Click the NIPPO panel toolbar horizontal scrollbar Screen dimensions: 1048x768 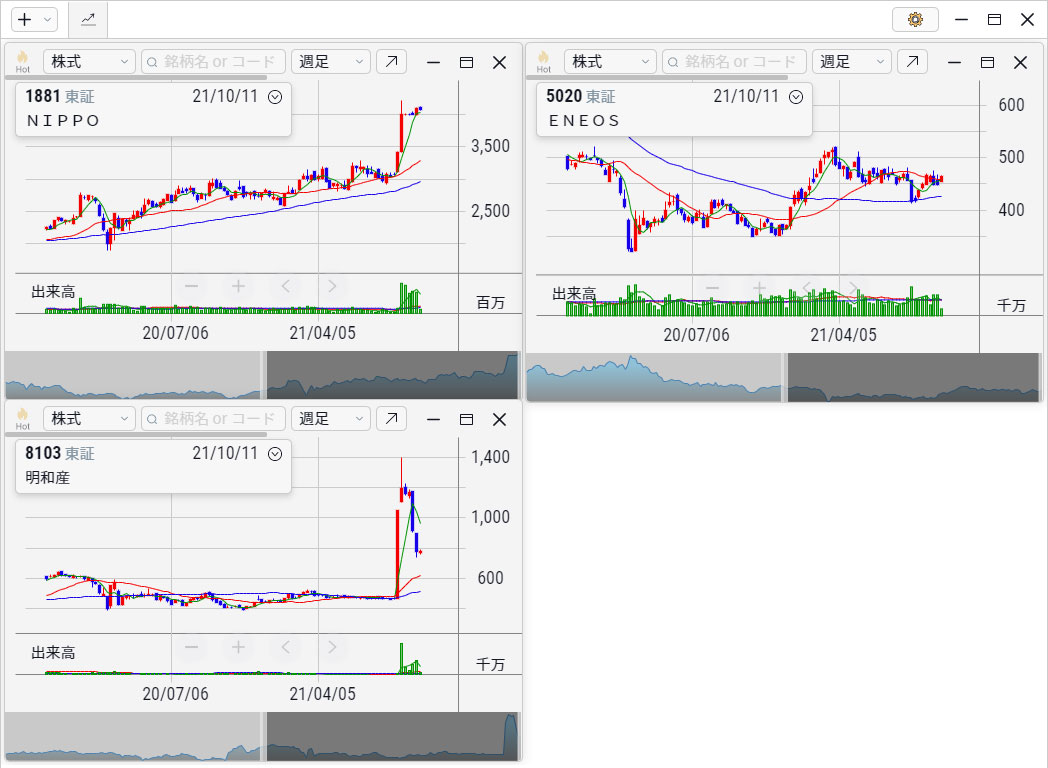tap(136, 78)
